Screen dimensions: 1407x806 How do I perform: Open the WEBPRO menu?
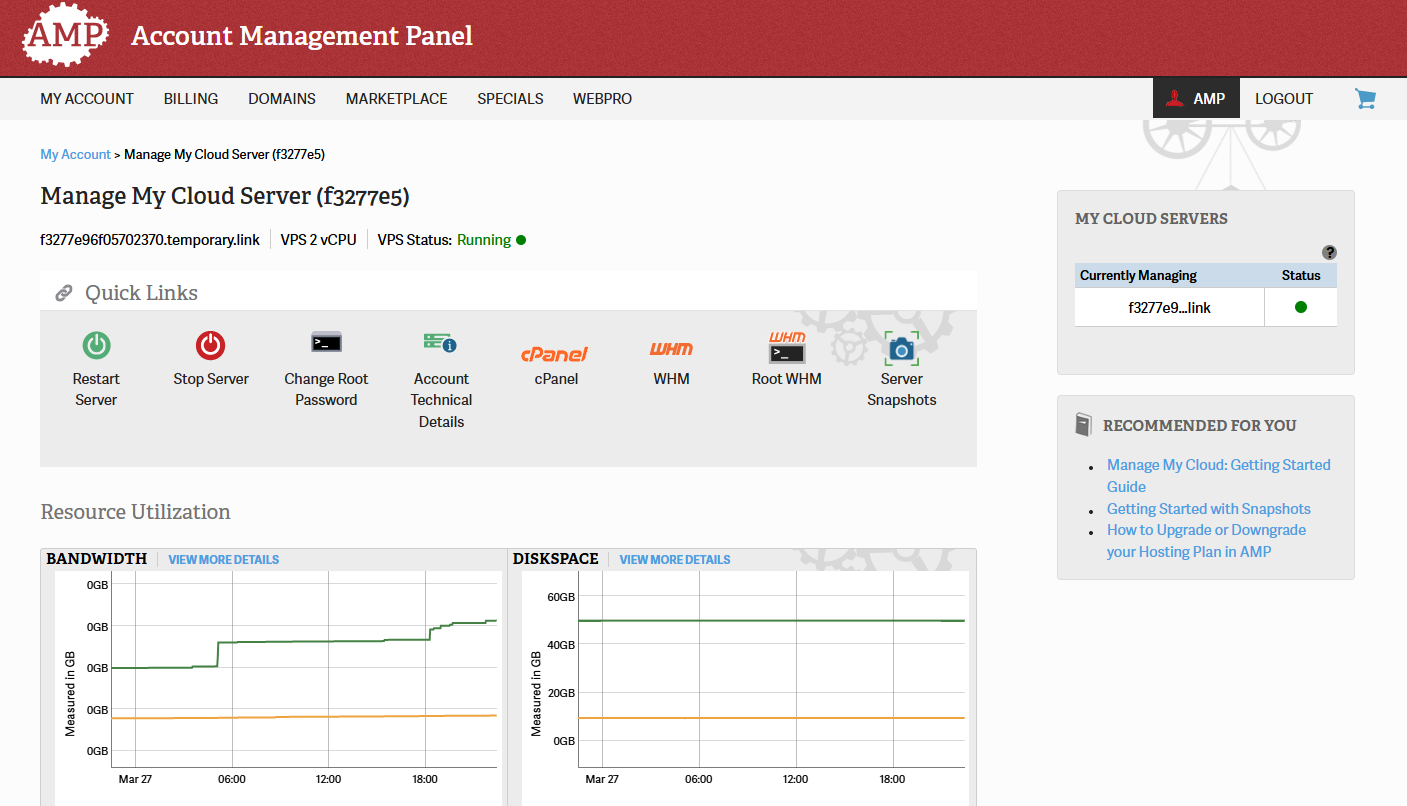tap(602, 99)
